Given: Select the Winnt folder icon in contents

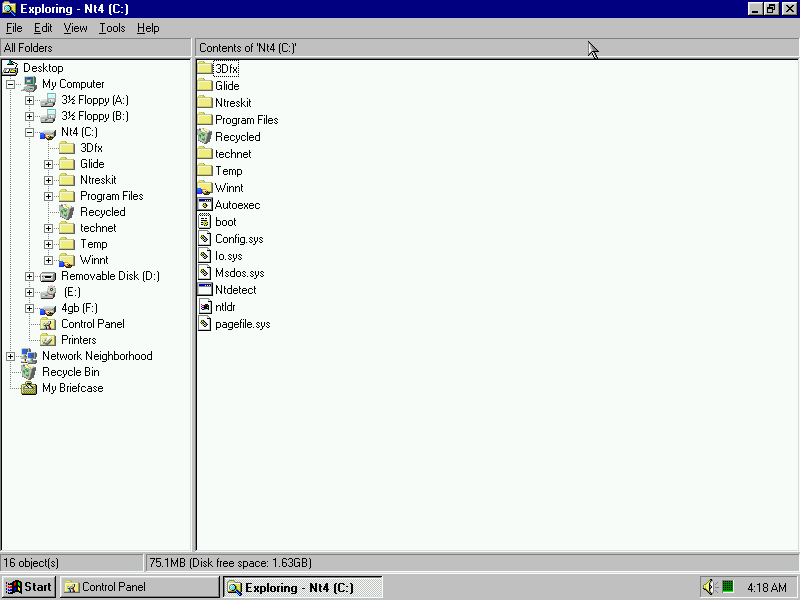Looking at the screenshot, I should 205,188.
